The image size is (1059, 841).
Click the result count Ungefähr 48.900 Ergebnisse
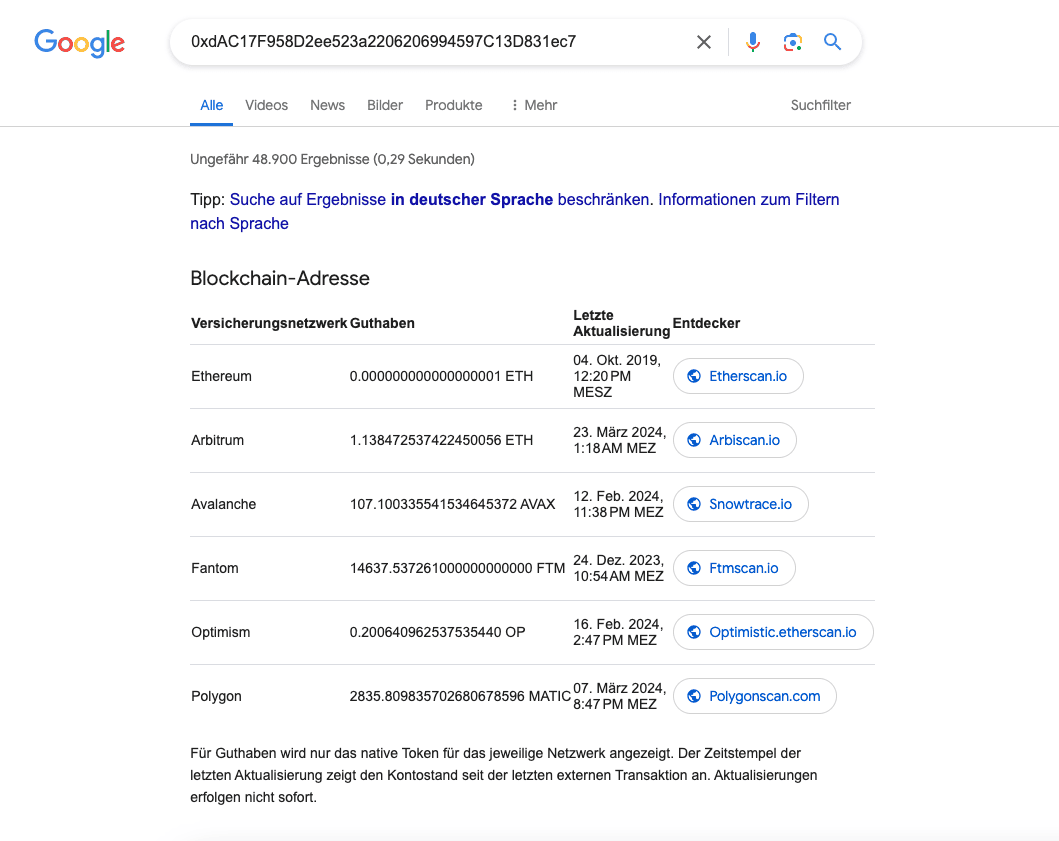[x=332, y=159]
